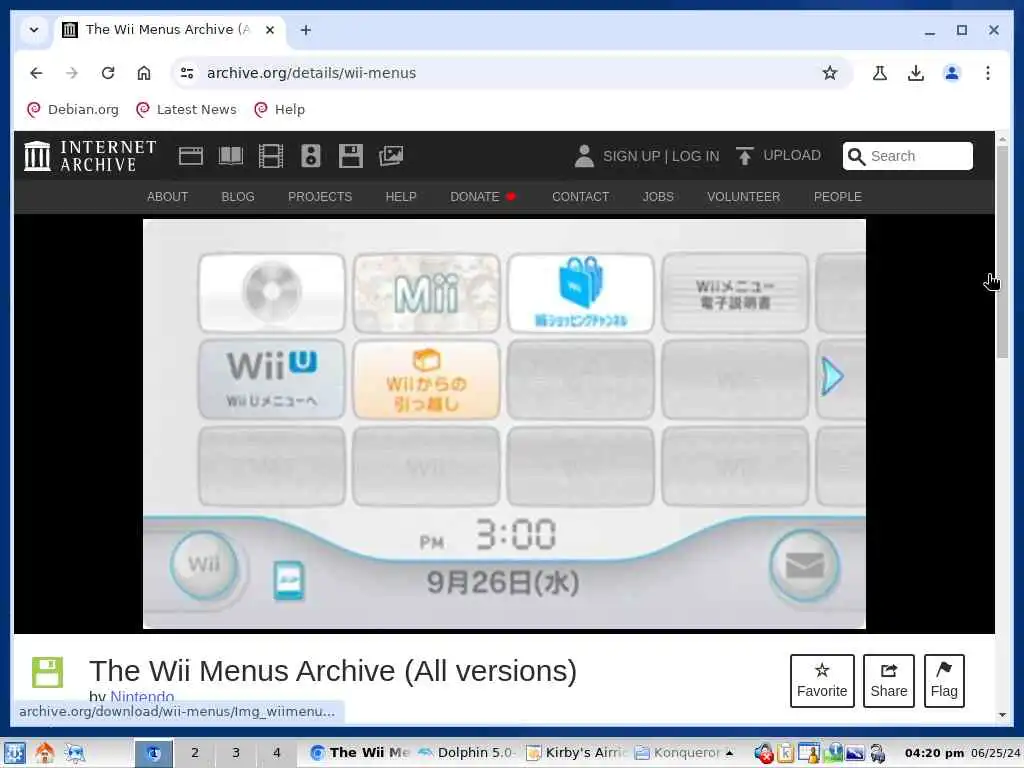Open the CONTACT menu item
Viewport: 1024px width, 768px height.
(x=581, y=197)
